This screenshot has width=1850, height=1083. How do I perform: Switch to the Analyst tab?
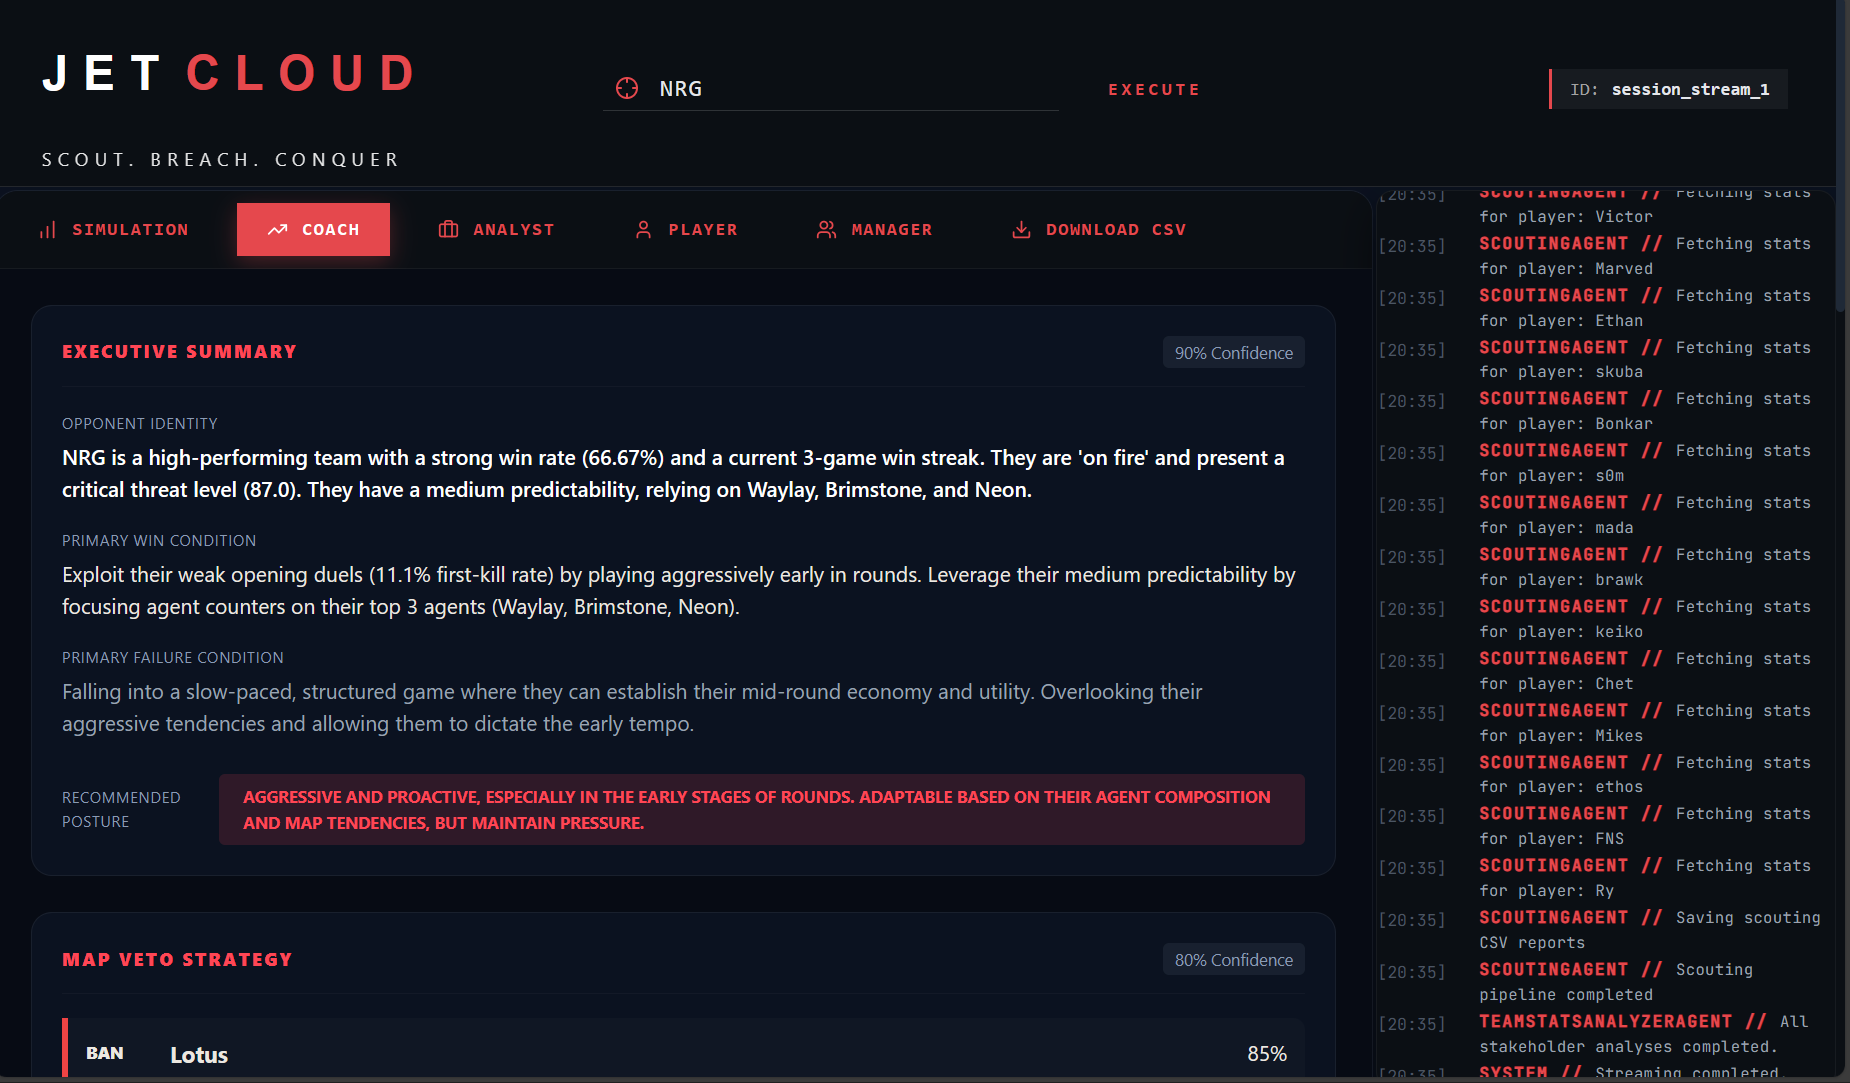[x=496, y=230]
